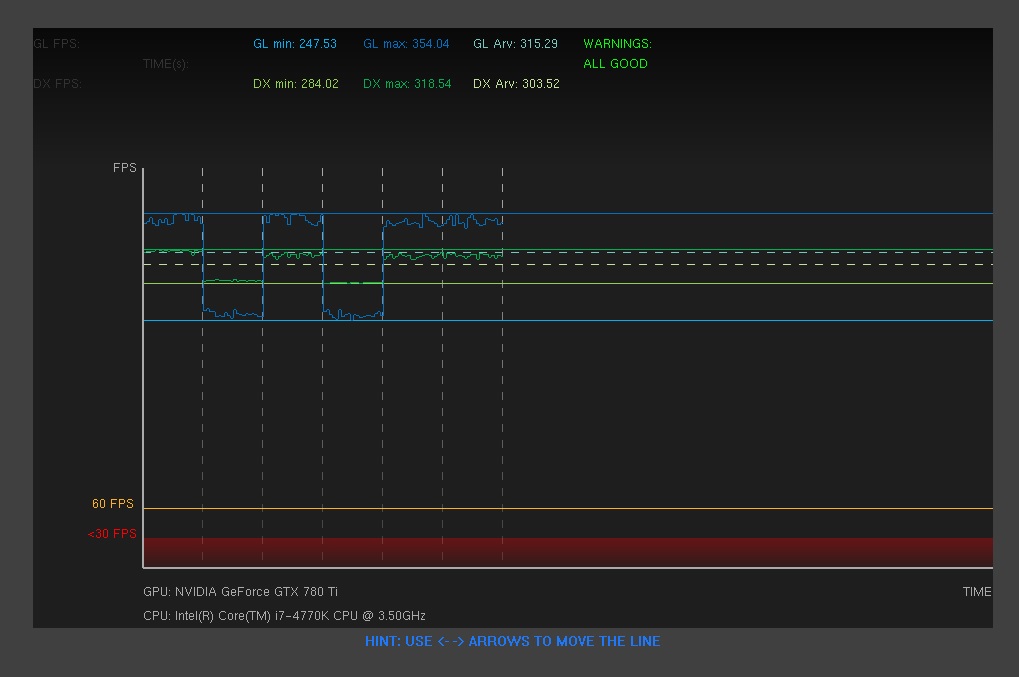Click the dimmed GL FPS: label
This screenshot has width=1019, height=677.
pyautogui.click(x=57, y=44)
